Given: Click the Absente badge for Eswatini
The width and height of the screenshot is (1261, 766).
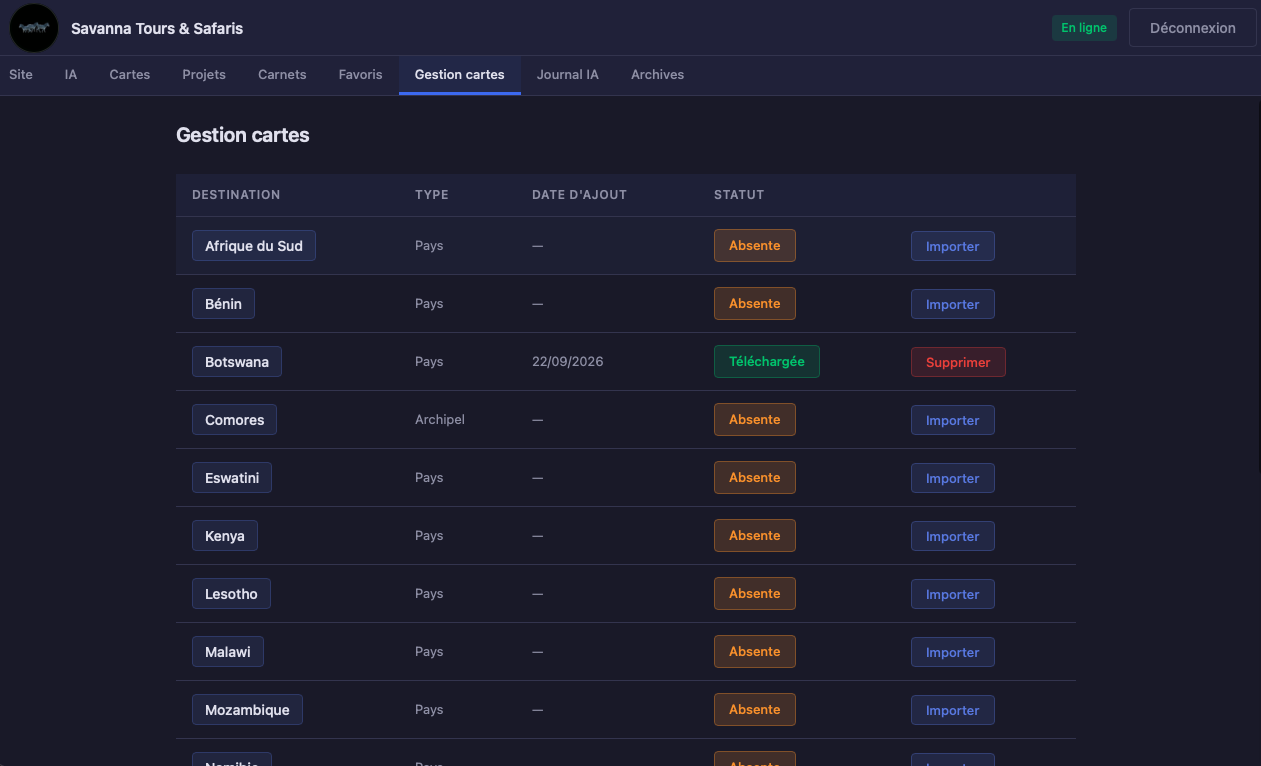Looking at the screenshot, I should [755, 478].
